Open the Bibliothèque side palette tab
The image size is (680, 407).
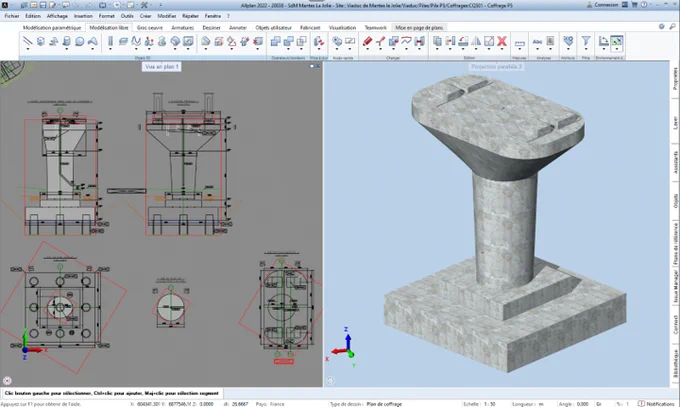point(675,366)
